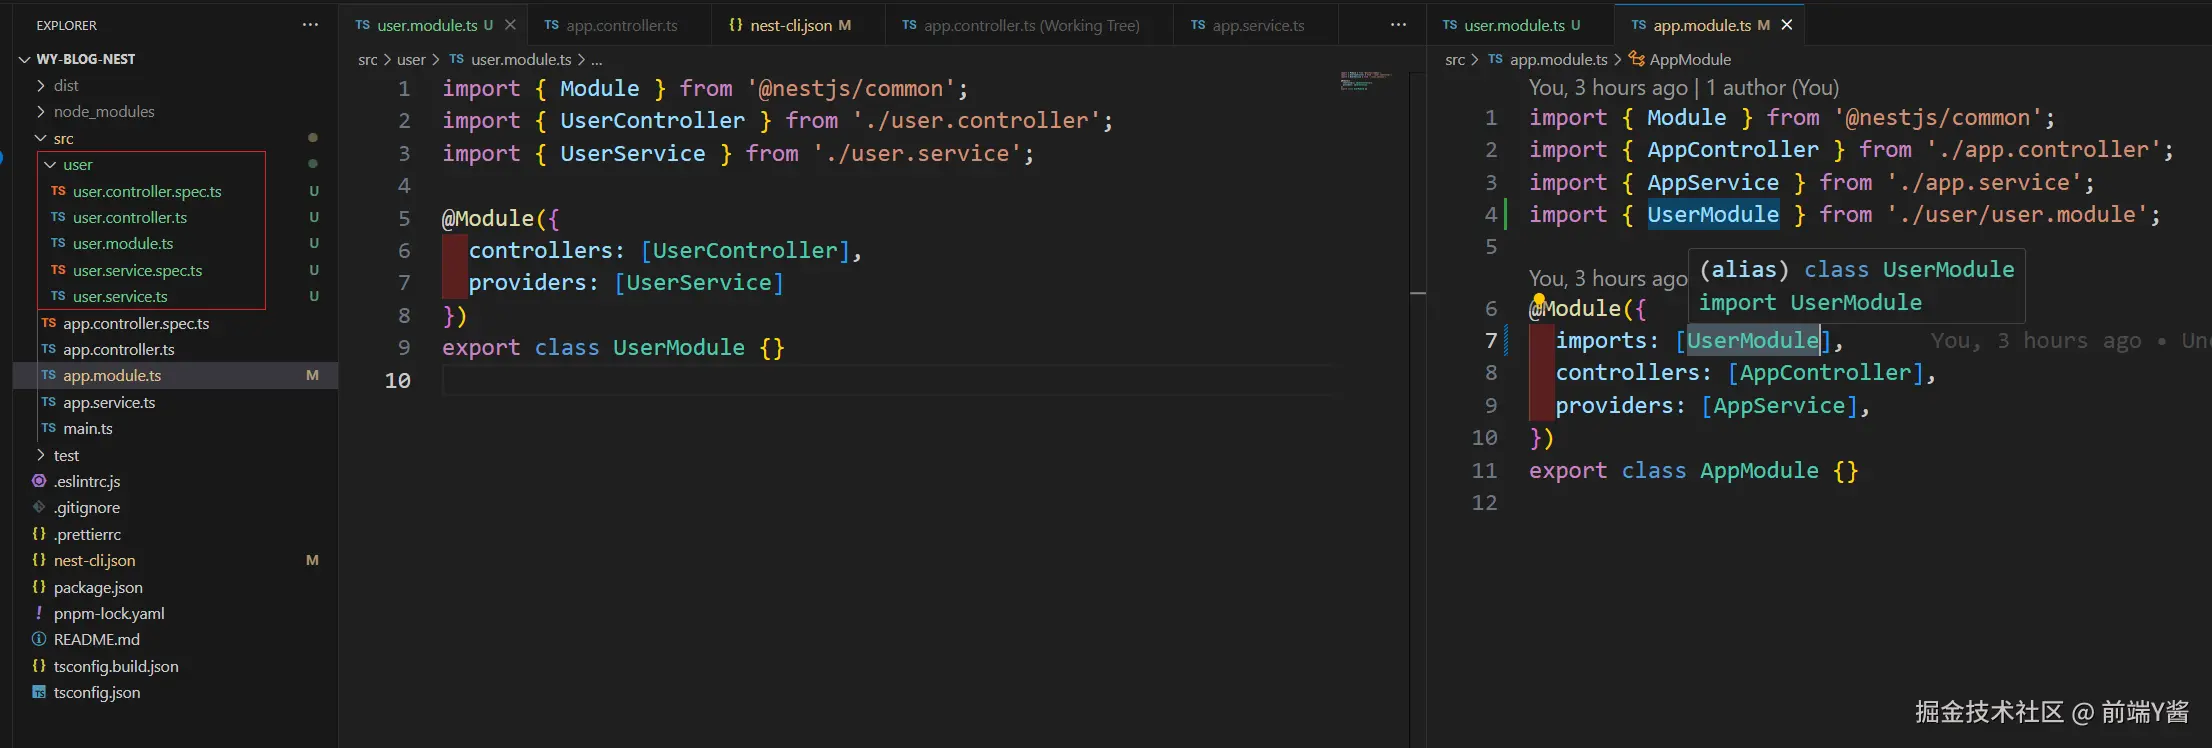This screenshot has height=748, width=2212.
Task: Click line number 11 in right editor gutter
Action: pos(1484,470)
